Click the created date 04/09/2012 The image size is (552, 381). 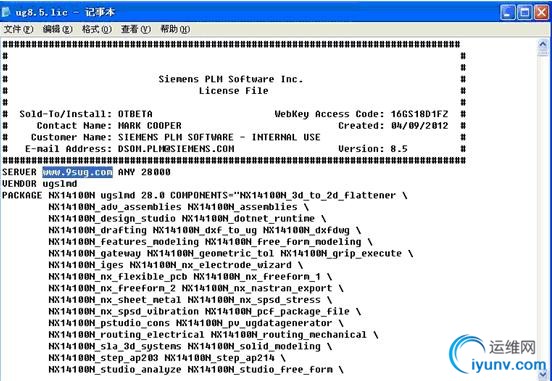(419, 126)
